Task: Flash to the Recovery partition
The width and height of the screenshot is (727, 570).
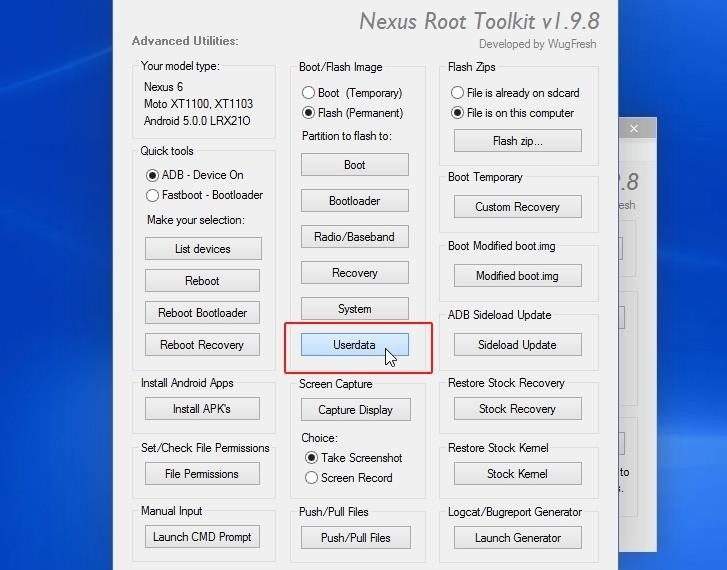Action: (355, 273)
